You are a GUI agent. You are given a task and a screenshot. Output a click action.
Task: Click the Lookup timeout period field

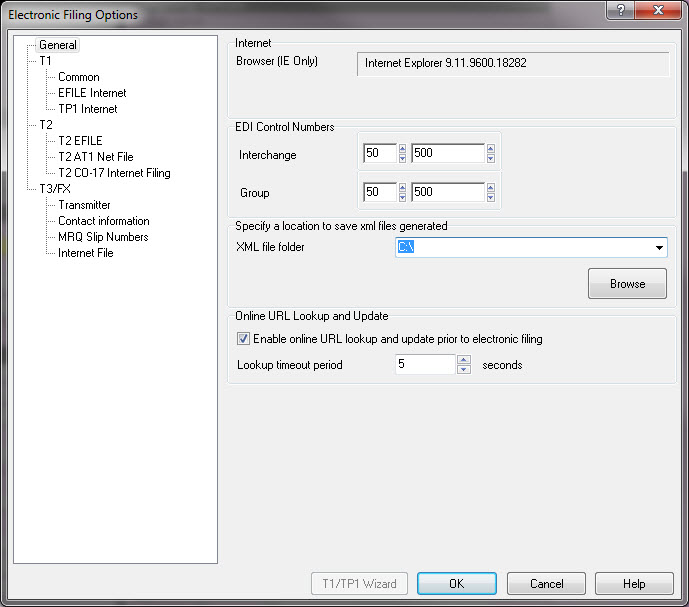coord(425,364)
